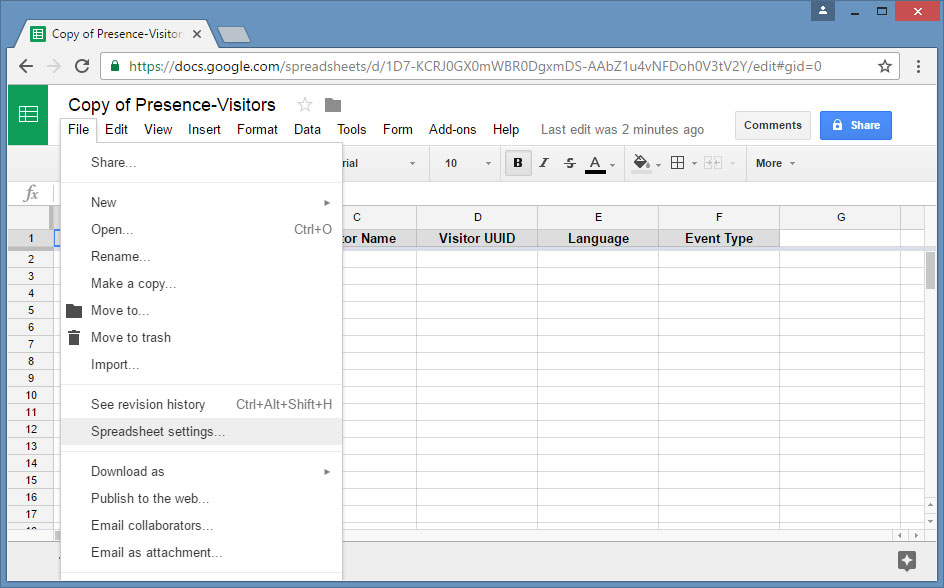Screen dimensions: 944x588
Task: Expand the More toolbar dropdown
Action: (x=776, y=163)
